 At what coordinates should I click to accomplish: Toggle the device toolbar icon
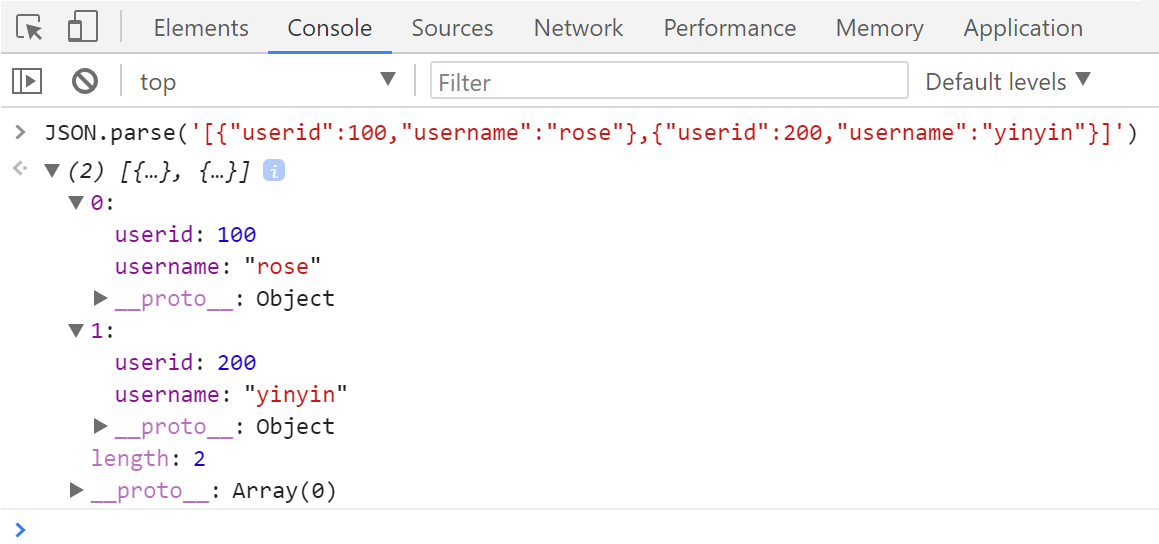click(82, 28)
